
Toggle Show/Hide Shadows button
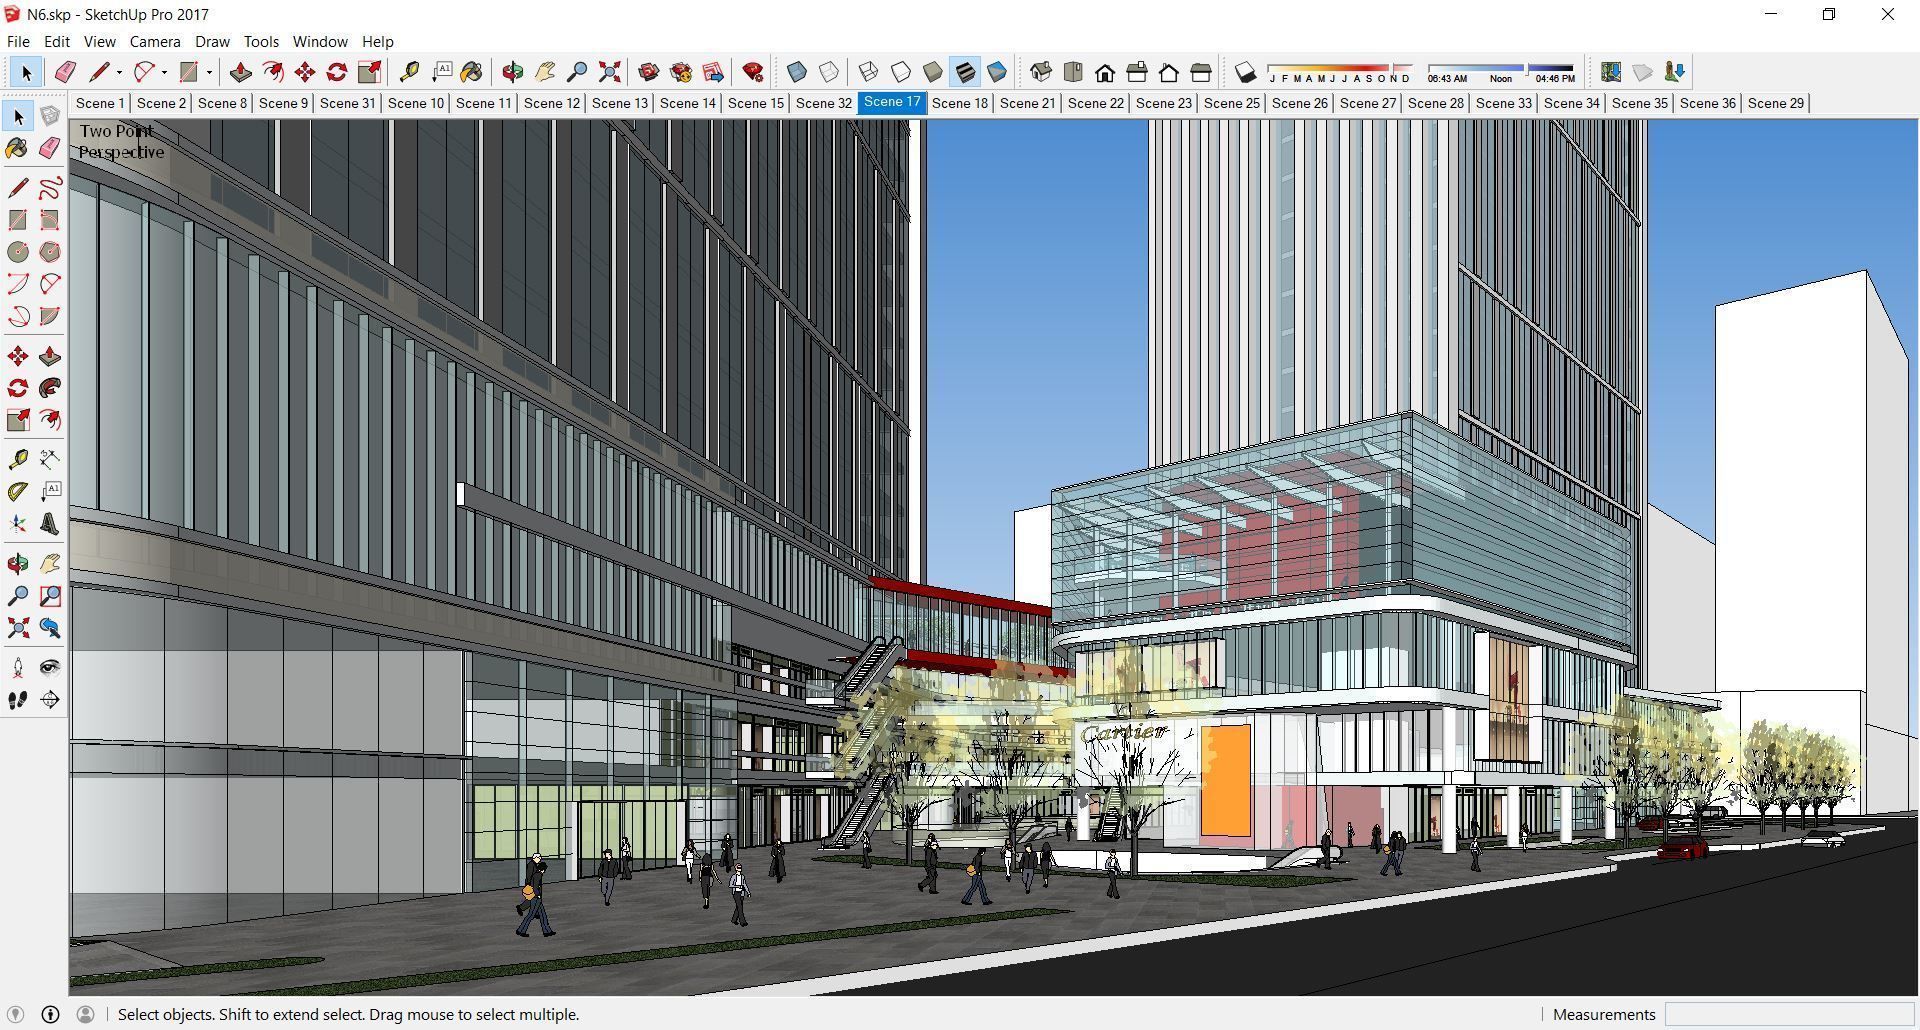pos(1245,72)
